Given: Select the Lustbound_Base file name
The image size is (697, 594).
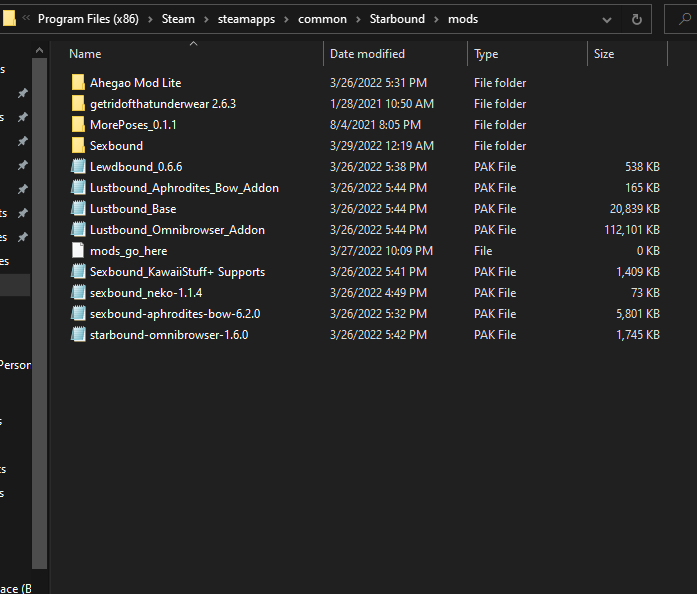Looking at the screenshot, I should pyautogui.click(x=133, y=209).
